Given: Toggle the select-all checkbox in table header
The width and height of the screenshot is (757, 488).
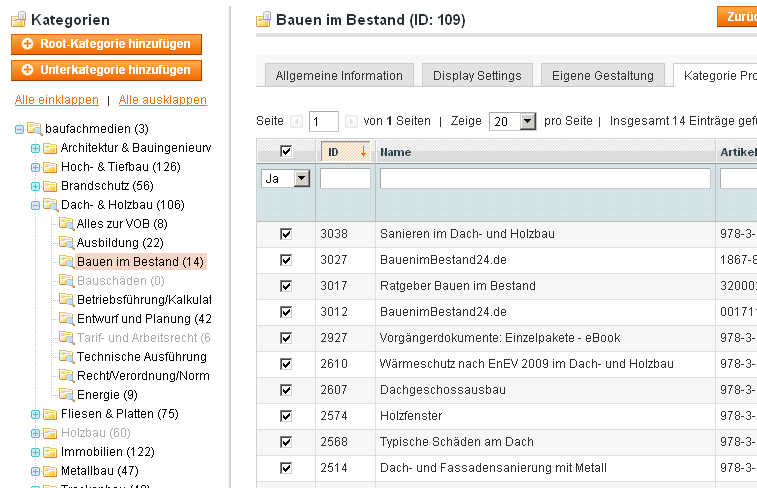Looking at the screenshot, I should [x=286, y=152].
